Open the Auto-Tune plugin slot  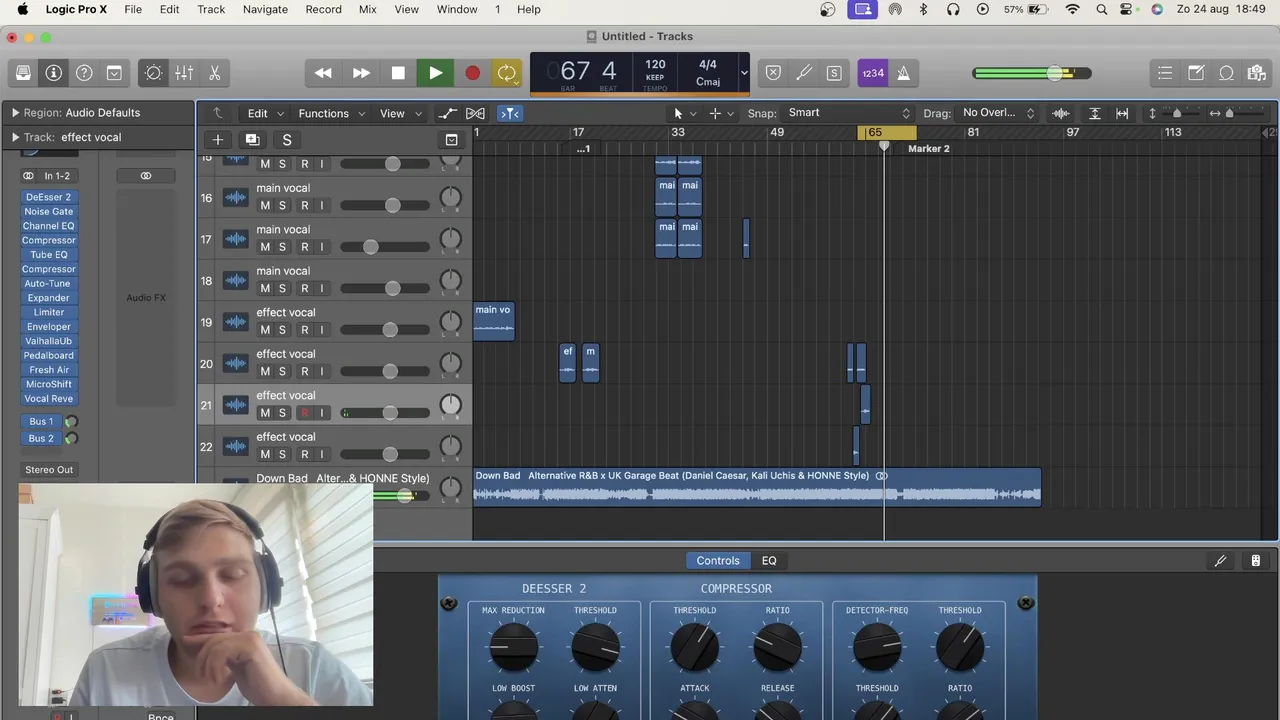click(48, 284)
